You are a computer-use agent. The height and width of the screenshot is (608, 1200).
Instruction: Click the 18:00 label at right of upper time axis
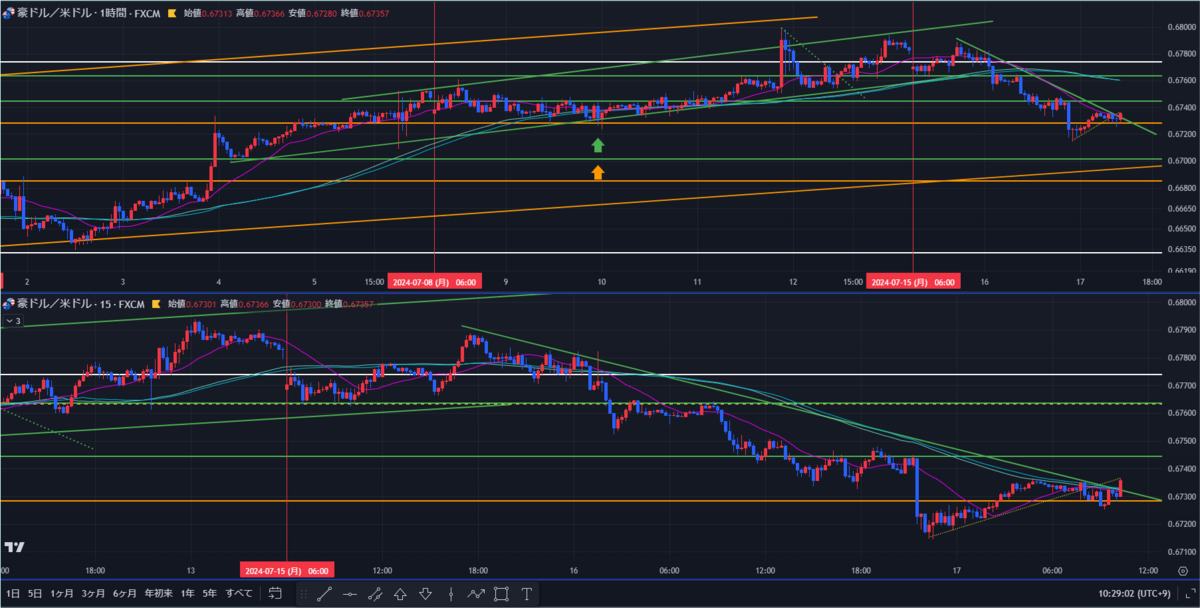coord(1152,282)
